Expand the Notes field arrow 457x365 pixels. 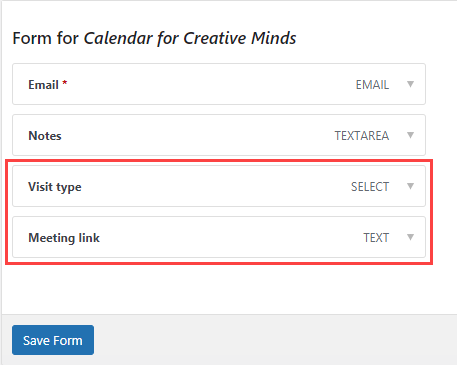(x=410, y=135)
